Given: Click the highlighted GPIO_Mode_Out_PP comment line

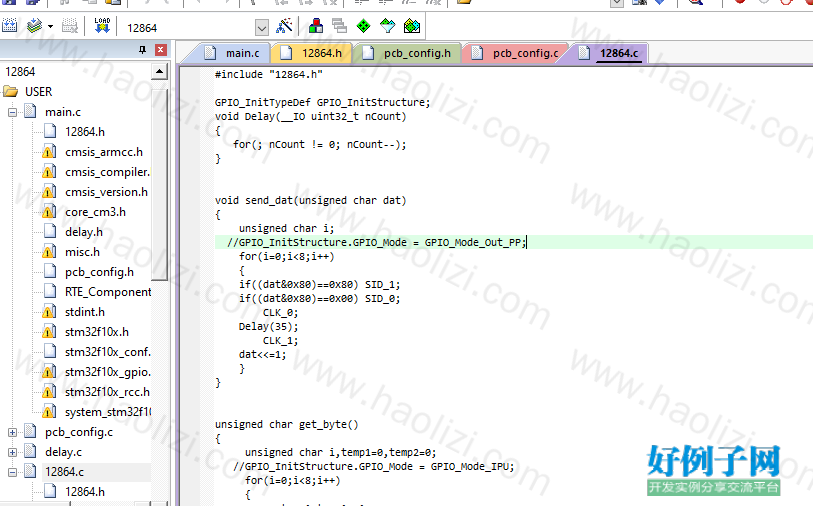Looking at the screenshot, I should click(x=376, y=242).
